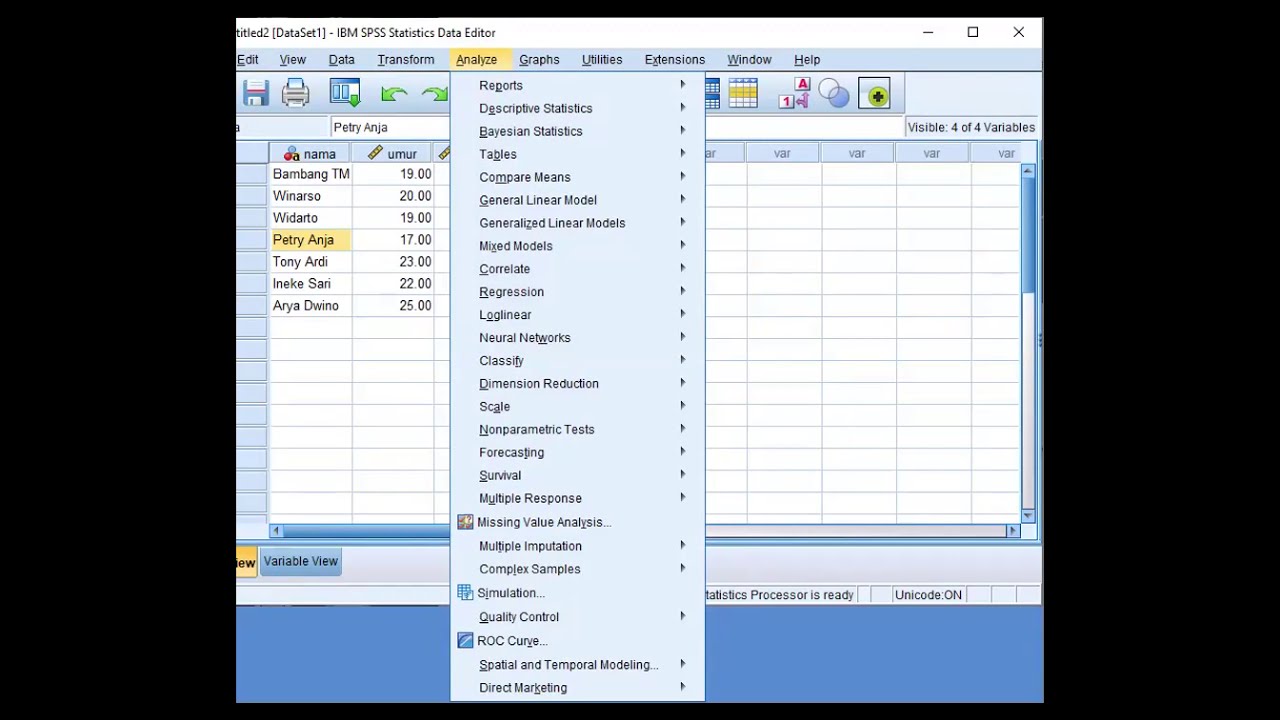Click the ROC Curve menu icon
The height and width of the screenshot is (720, 1280).
[x=465, y=641]
